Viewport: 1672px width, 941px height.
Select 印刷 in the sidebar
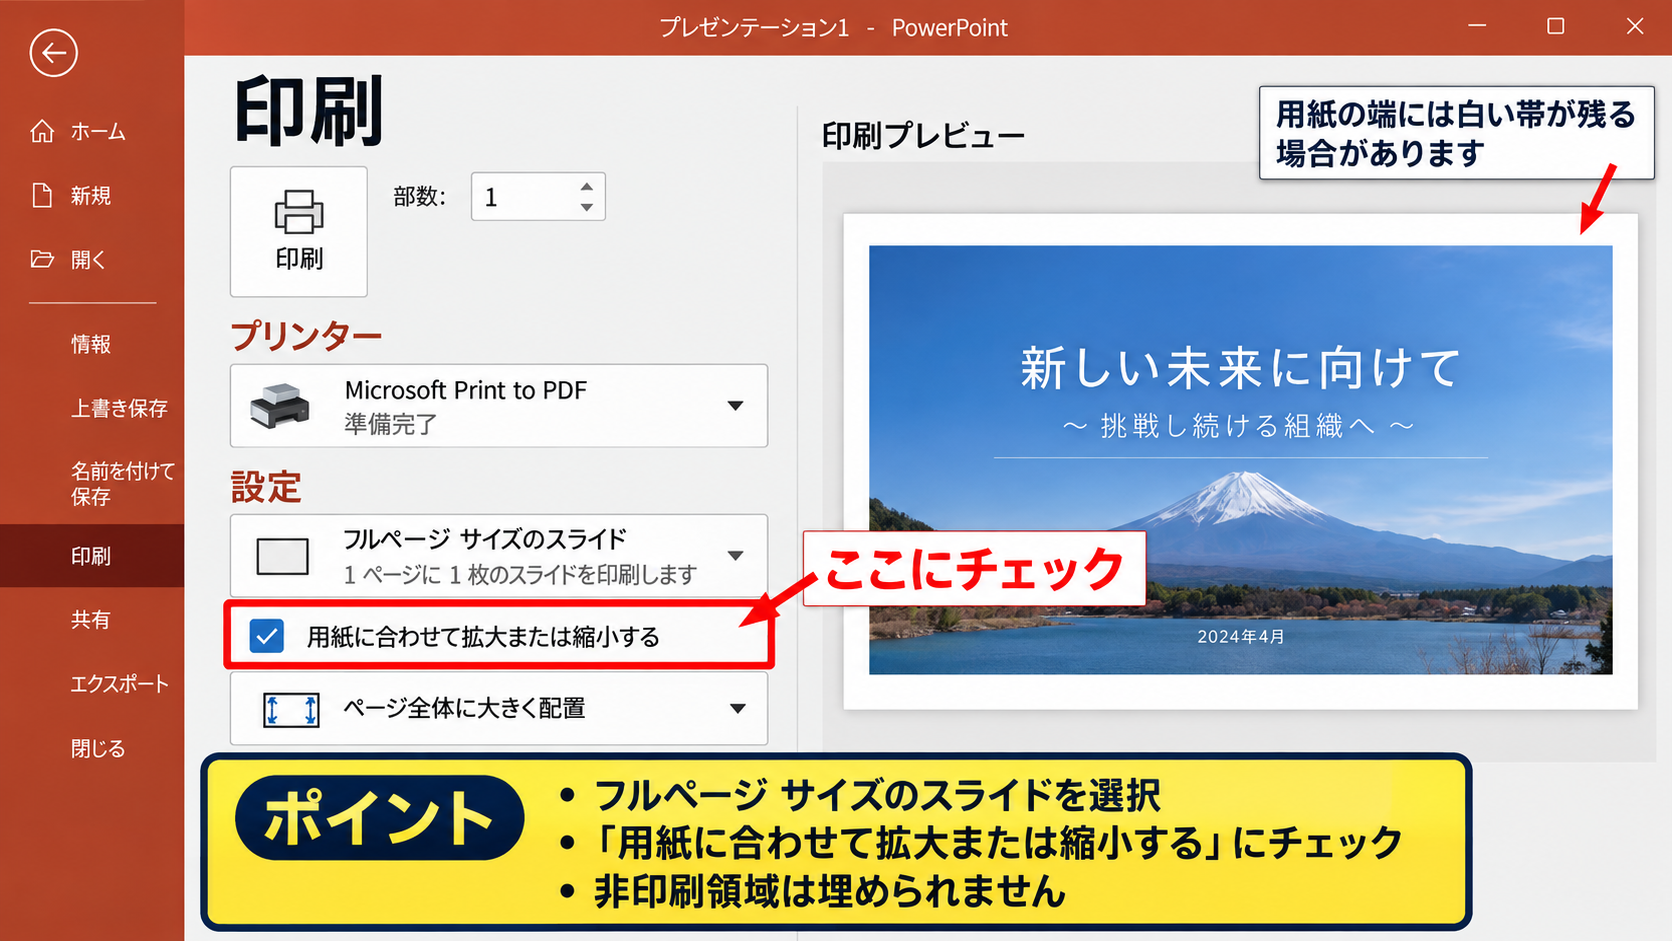click(91, 556)
